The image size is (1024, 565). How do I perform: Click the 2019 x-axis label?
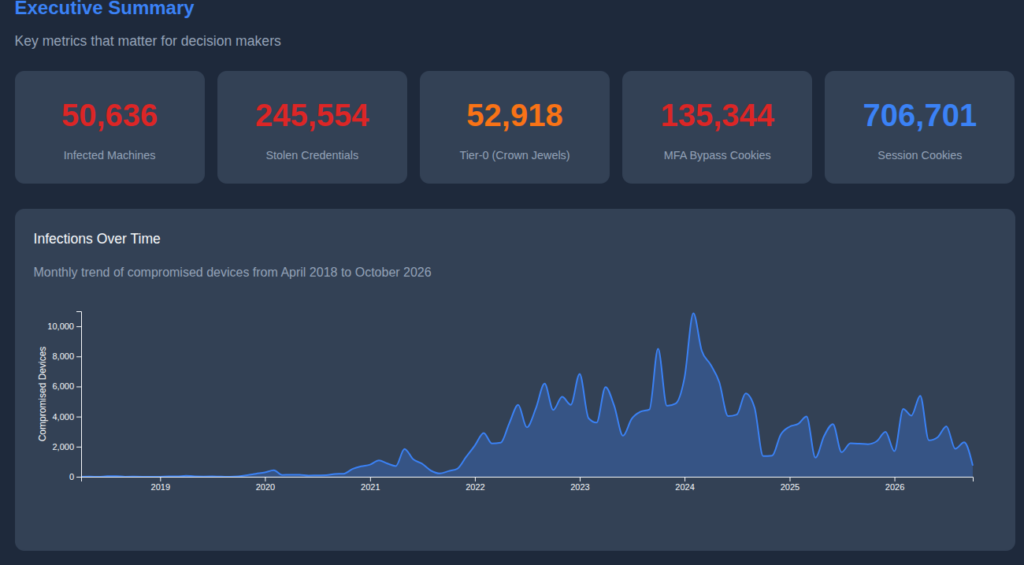point(161,487)
